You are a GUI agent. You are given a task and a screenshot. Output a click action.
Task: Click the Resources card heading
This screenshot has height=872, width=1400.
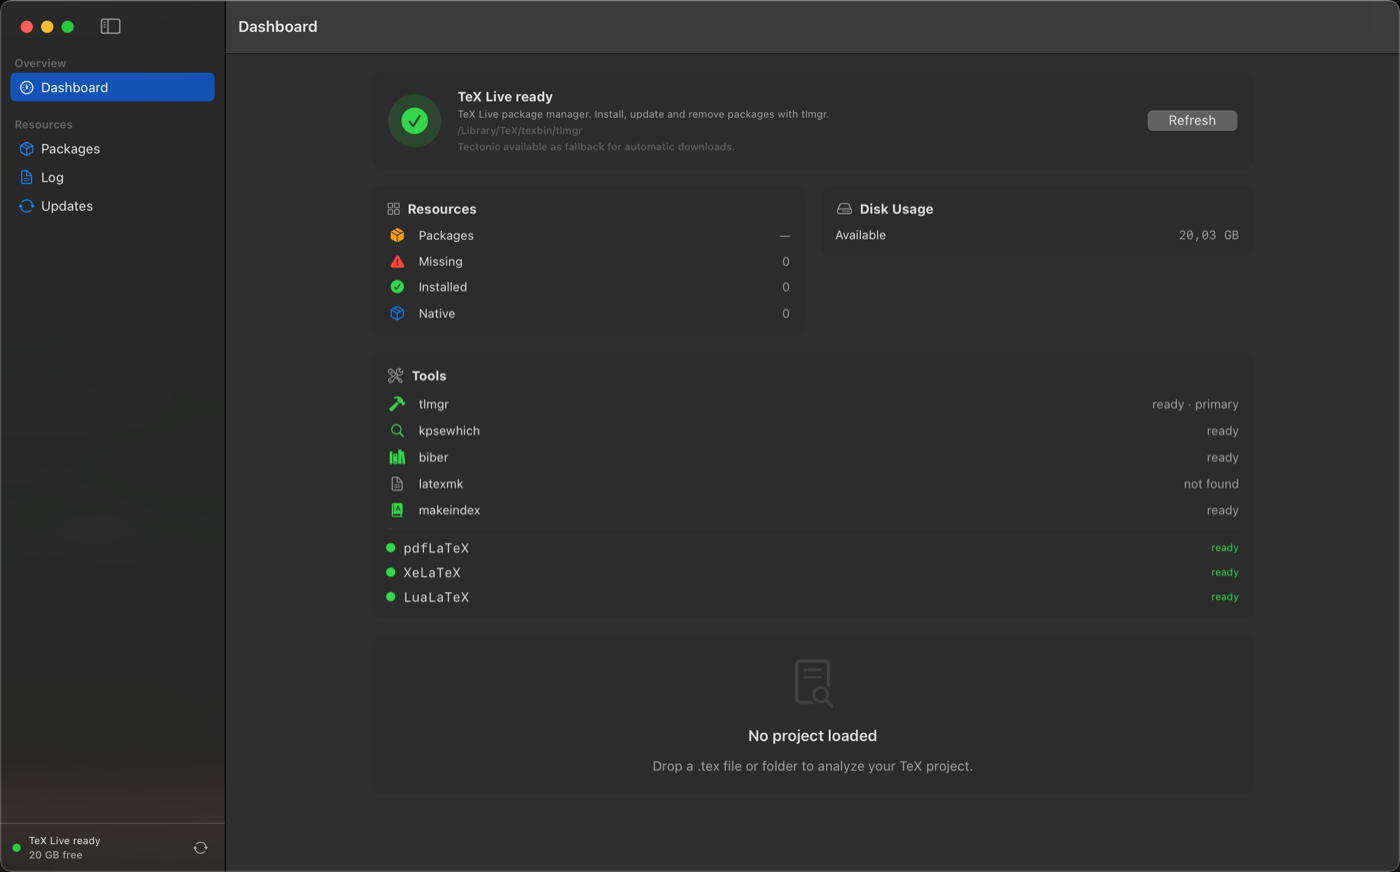[442, 209]
